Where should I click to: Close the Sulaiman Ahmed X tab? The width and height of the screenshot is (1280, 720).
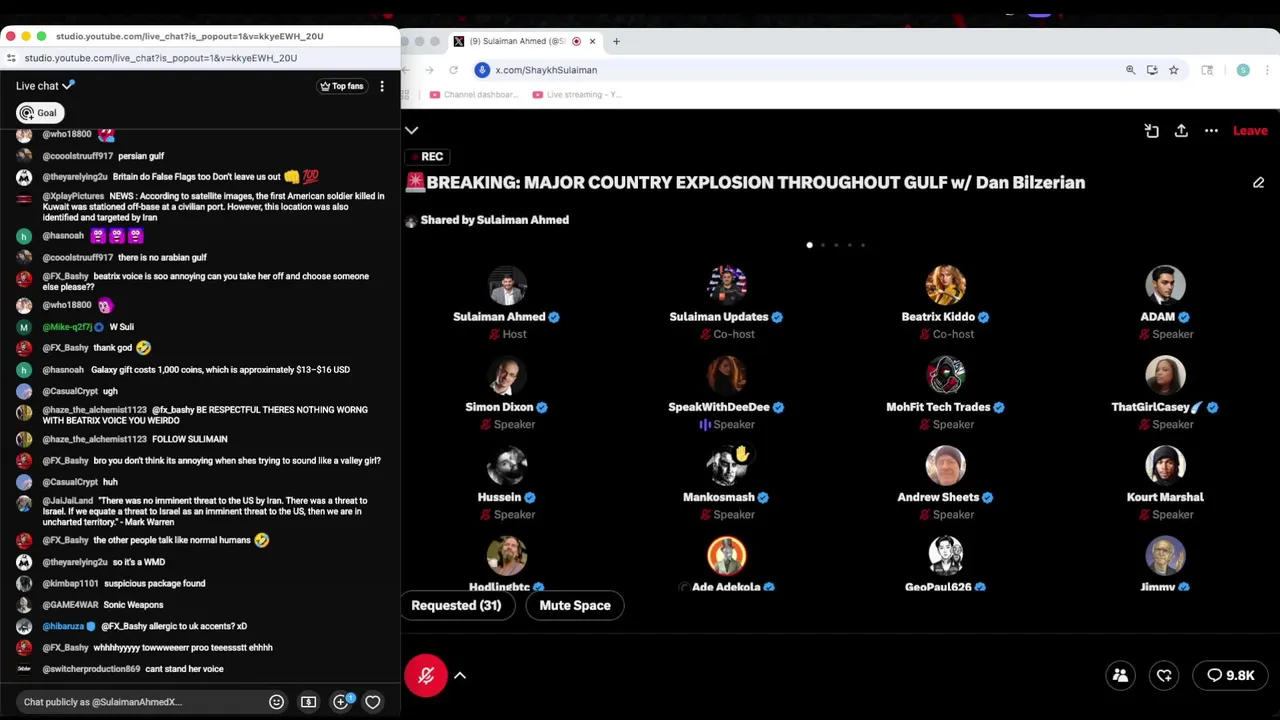[x=592, y=41]
